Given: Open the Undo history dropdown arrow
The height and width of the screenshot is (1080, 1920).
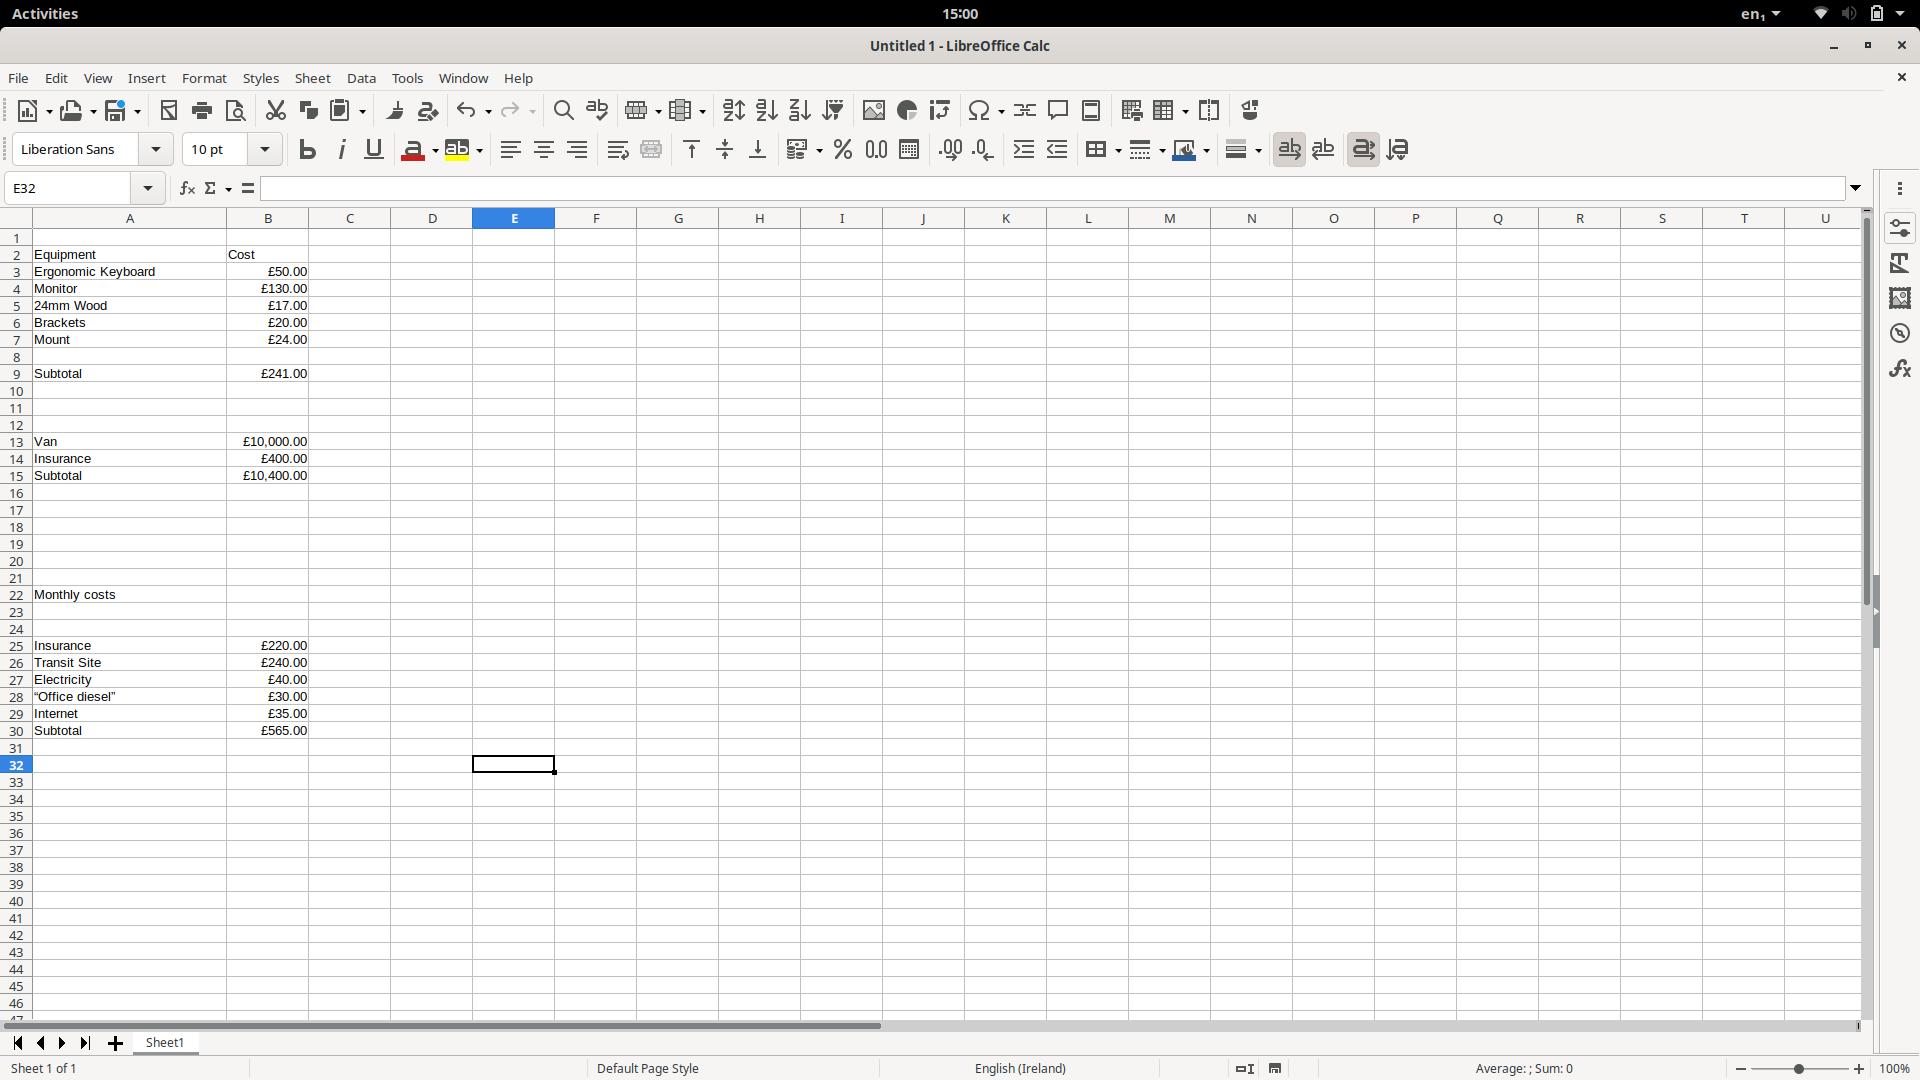Looking at the screenshot, I should 488,111.
